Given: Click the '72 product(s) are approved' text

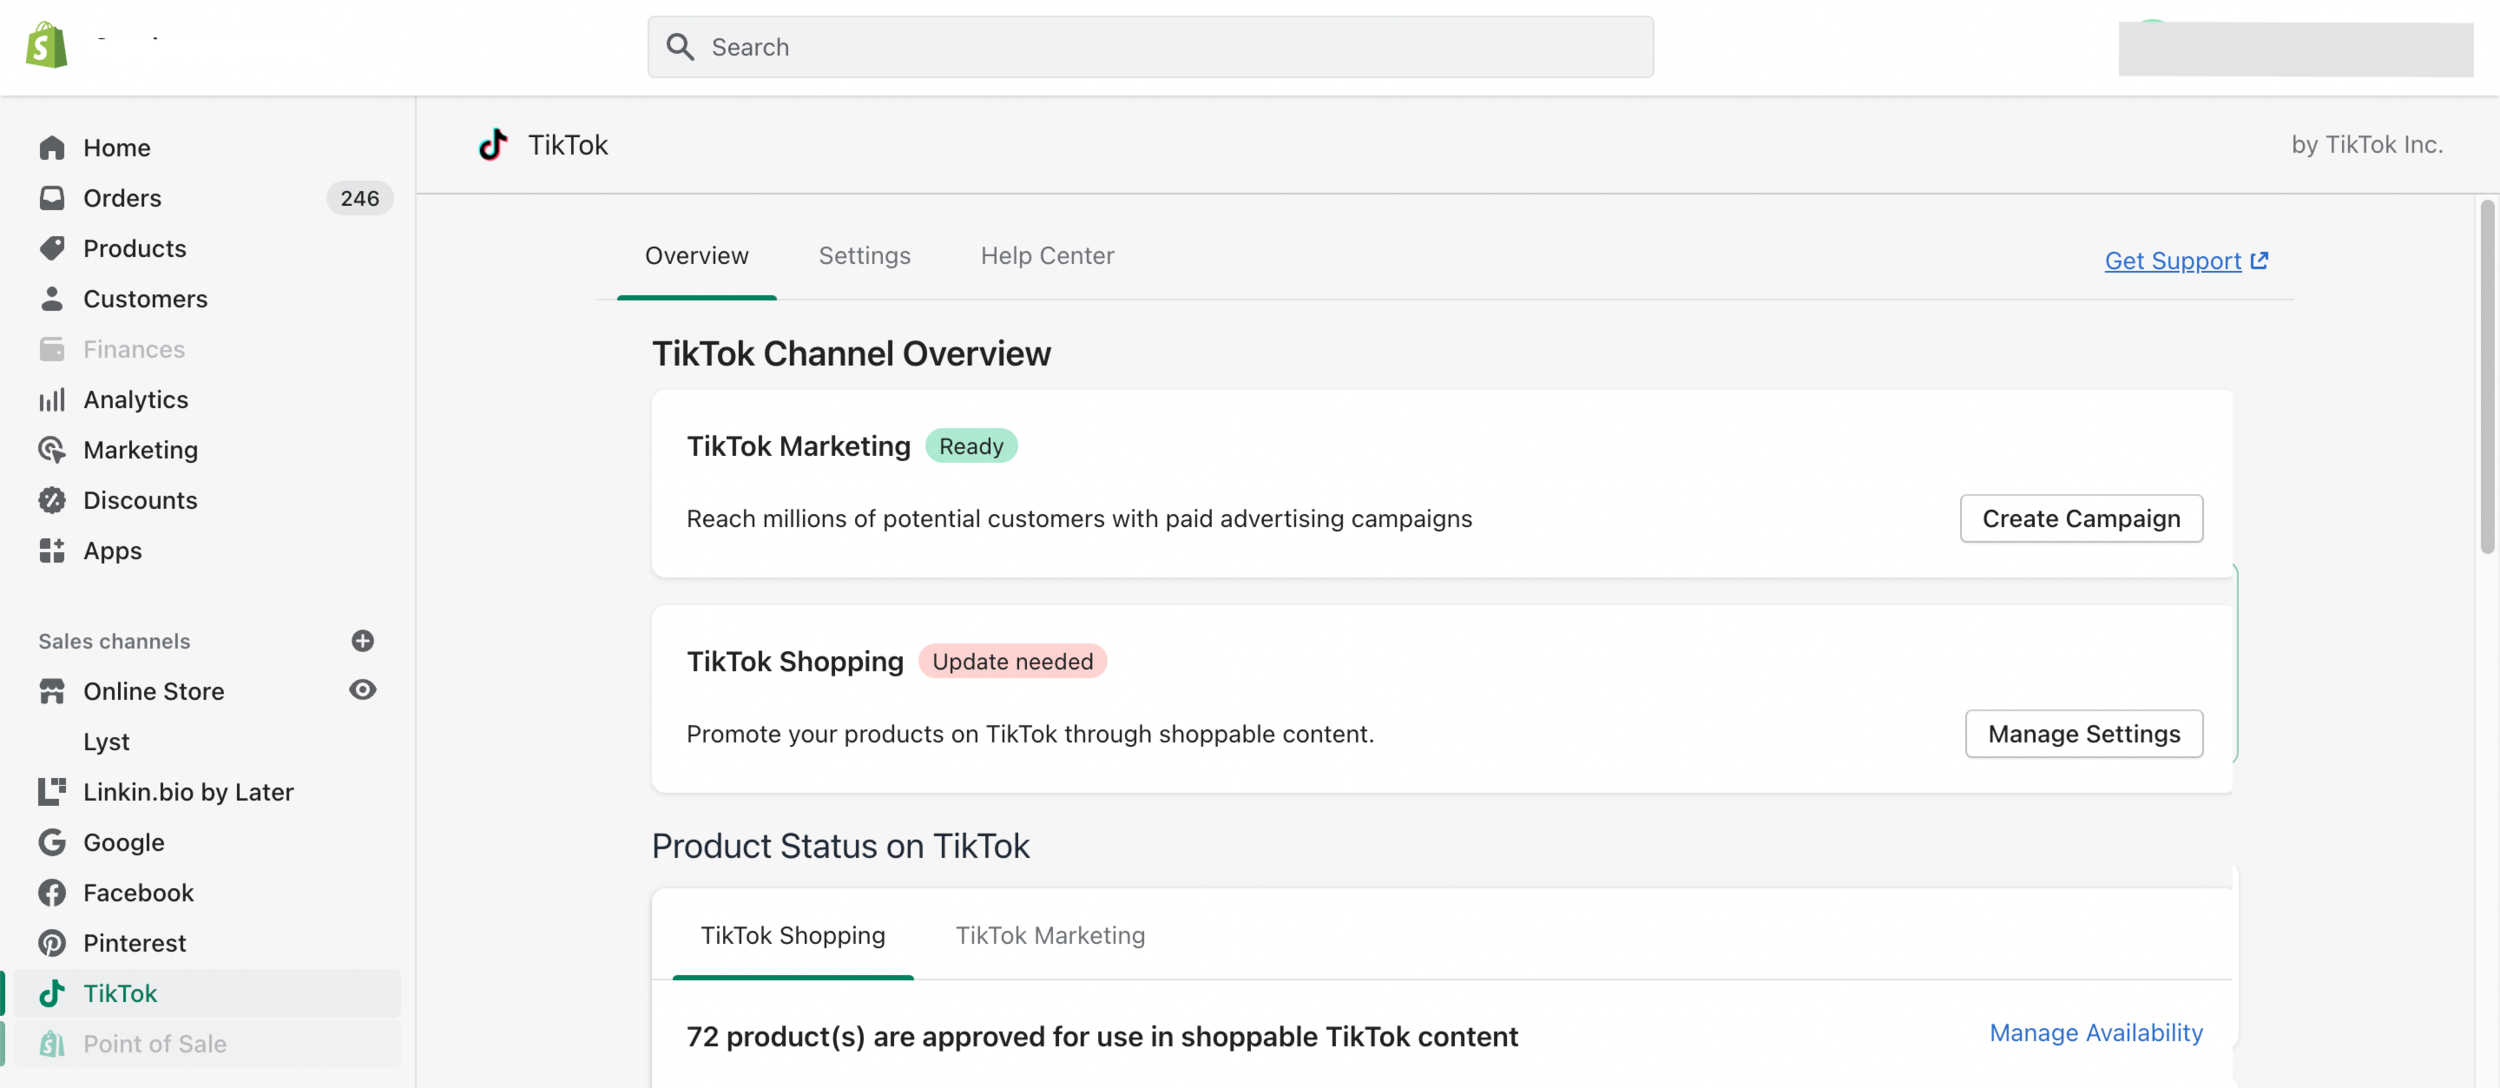Looking at the screenshot, I should [1102, 1036].
